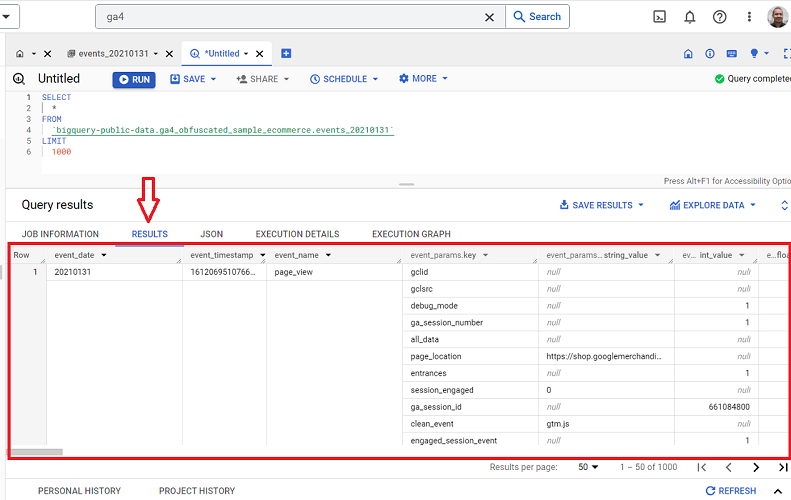The height and width of the screenshot is (500, 791).
Task: Open events_20210131 tab dropdown arrow
Action: tap(156, 53)
